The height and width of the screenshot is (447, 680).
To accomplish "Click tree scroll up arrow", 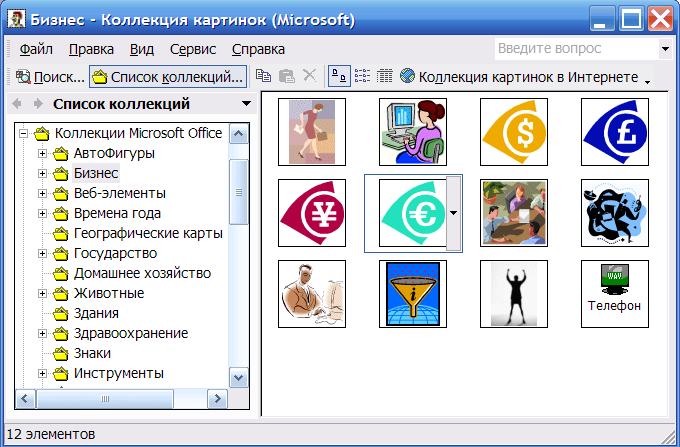I will point(239,134).
